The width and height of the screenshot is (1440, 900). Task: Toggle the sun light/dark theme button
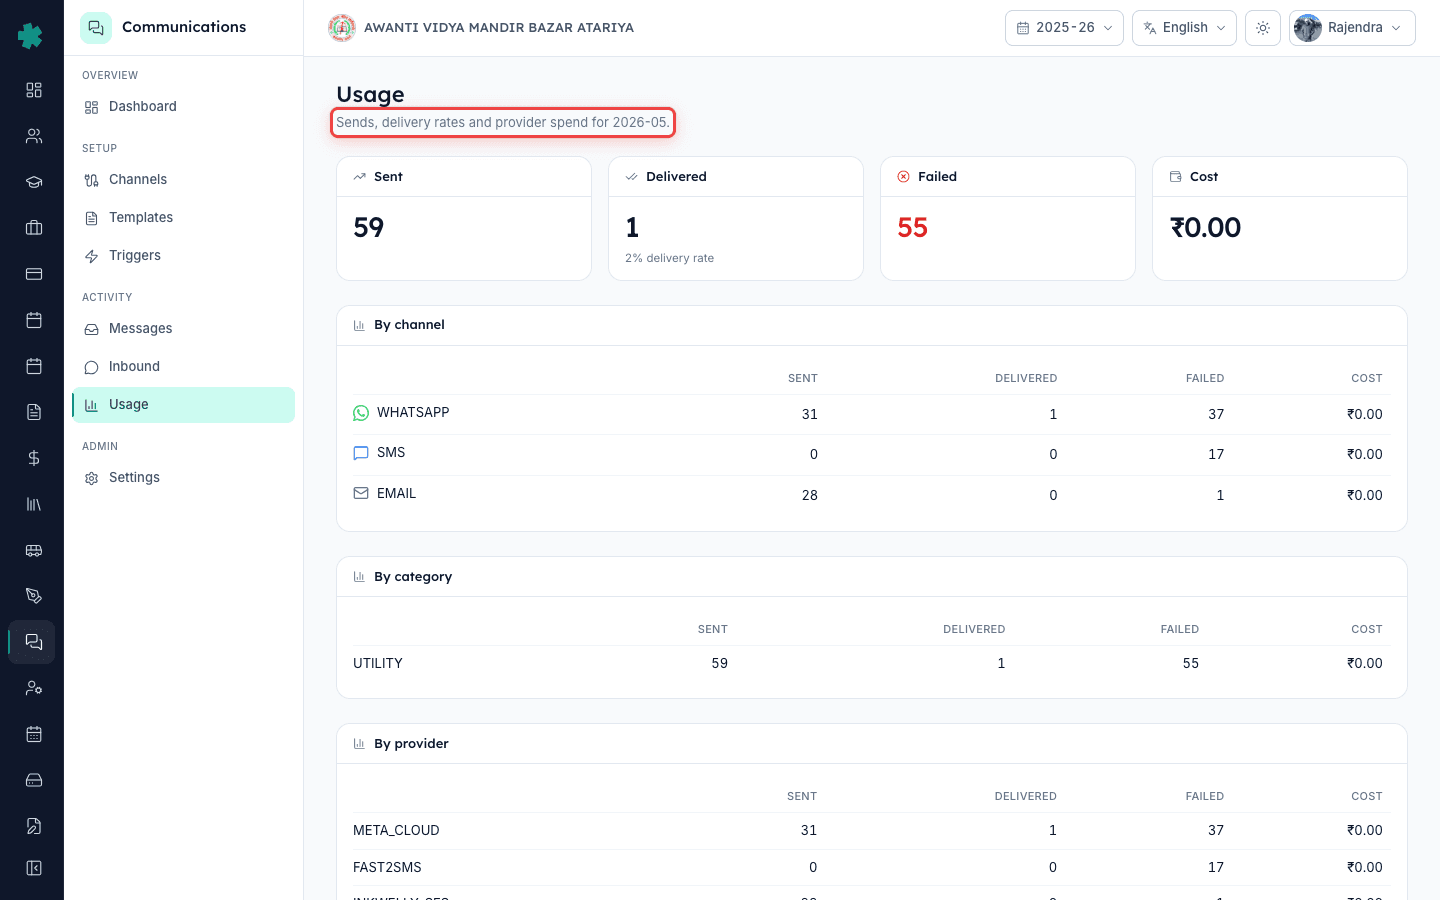coord(1263,28)
